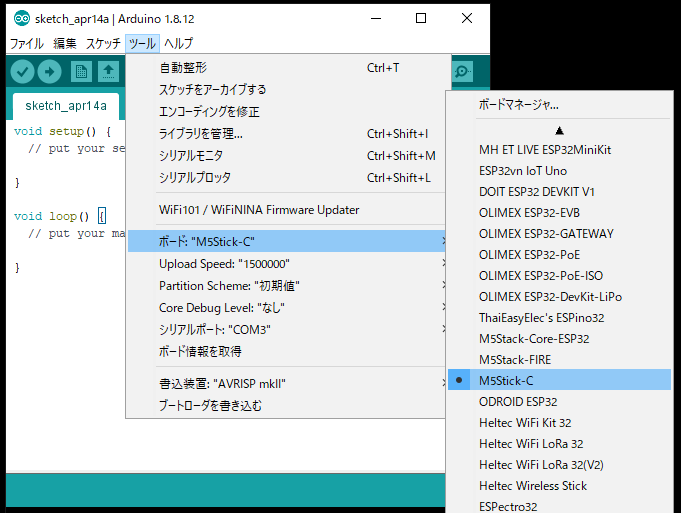Open the ファイル menu
Image resolution: width=681 pixels, height=513 pixels.
tap(27, 44)
